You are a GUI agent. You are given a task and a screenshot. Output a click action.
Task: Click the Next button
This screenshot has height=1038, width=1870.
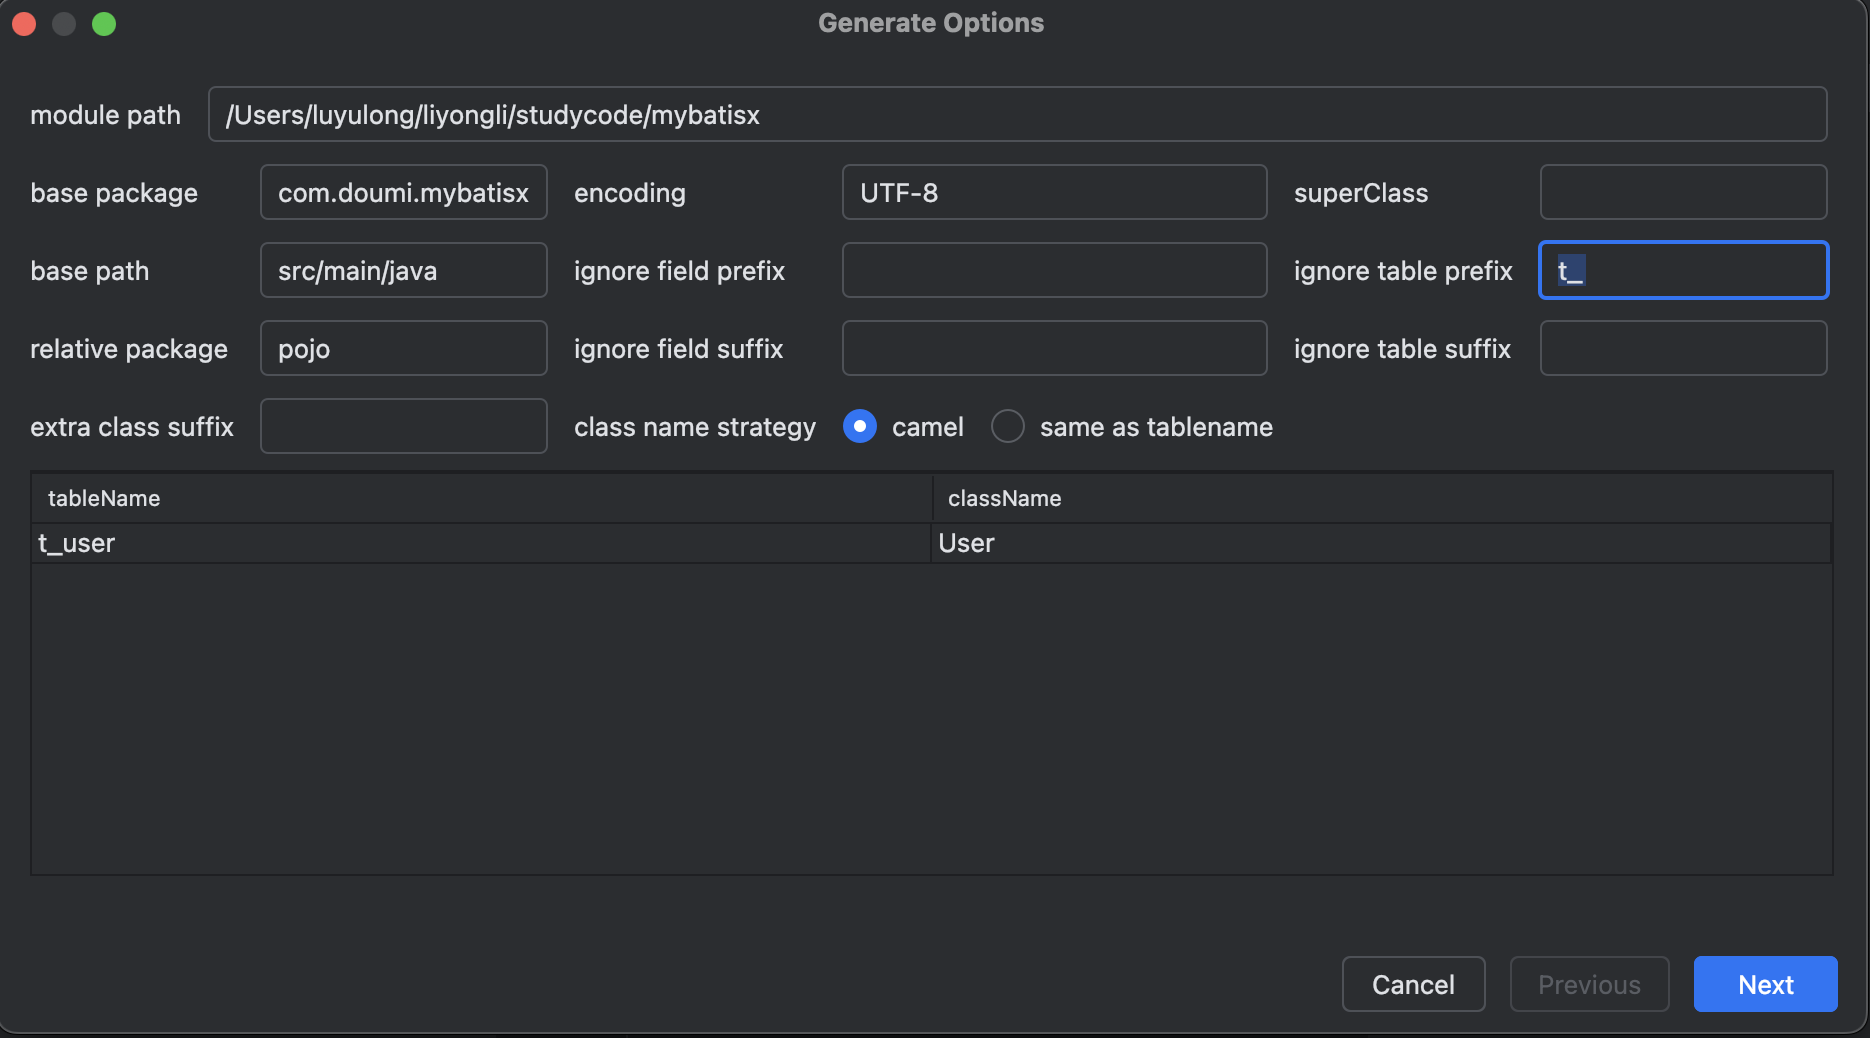click(x=1765, y=985)
